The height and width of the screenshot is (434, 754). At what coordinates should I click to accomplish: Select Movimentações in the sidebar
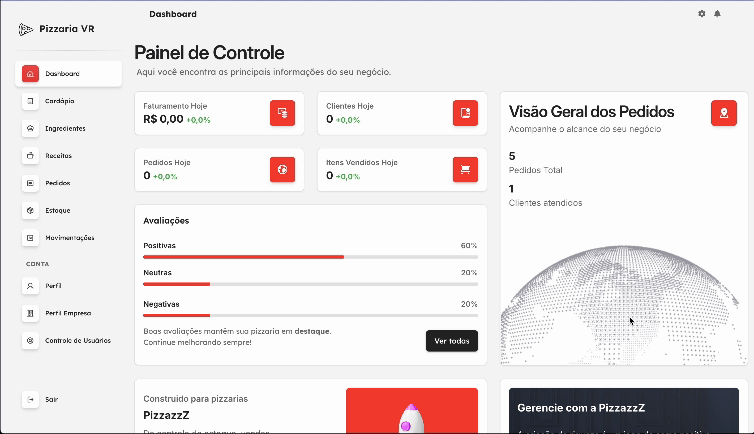68,238
